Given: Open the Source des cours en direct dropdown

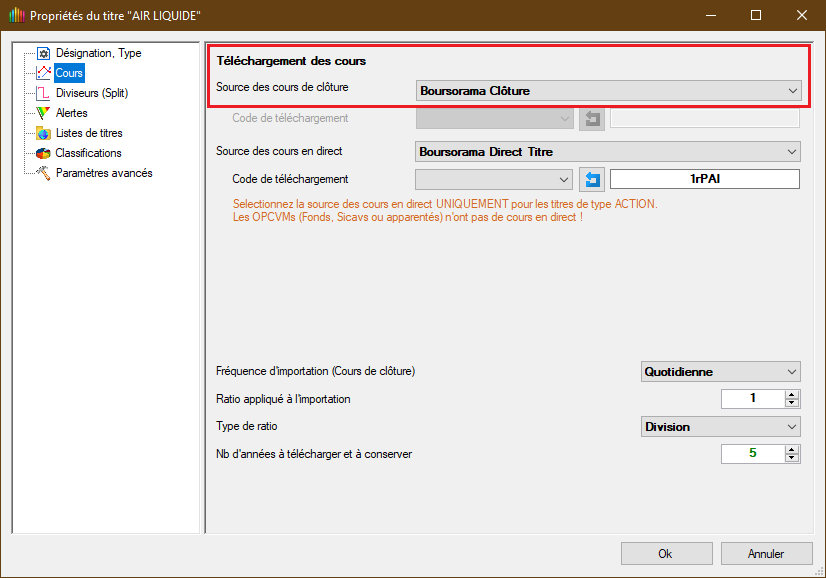Looking at the screenshot, I should pos(608,152).
